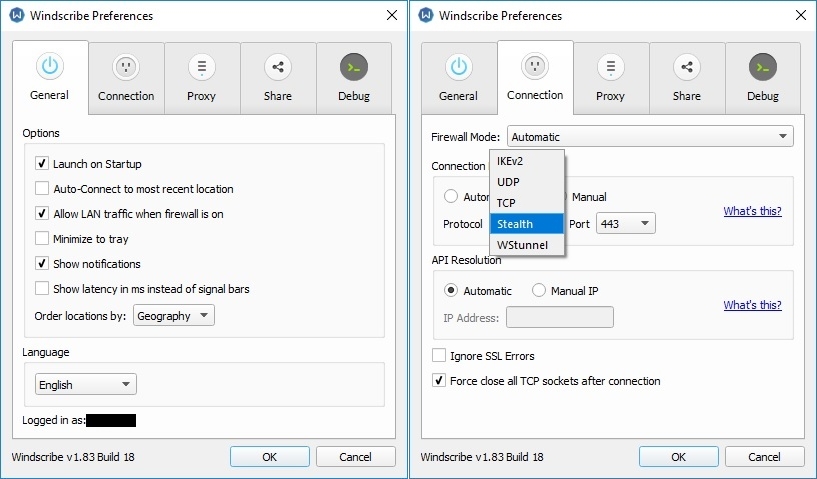Viewport: 817px width, 479px height.
Task: Click OK in right Preferences window
Action: tap(678, 457)
